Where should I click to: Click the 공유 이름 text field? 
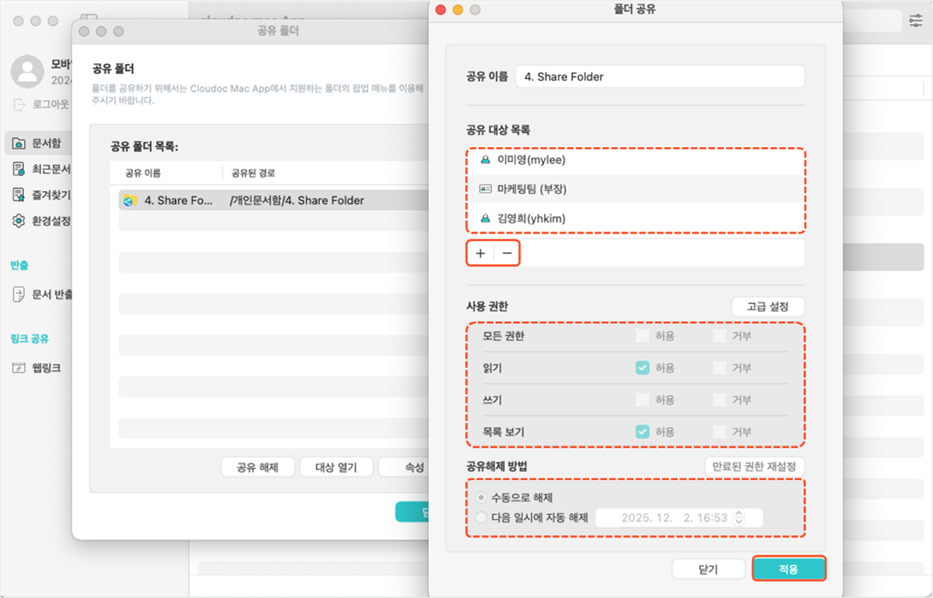click(x=659, y=77)
